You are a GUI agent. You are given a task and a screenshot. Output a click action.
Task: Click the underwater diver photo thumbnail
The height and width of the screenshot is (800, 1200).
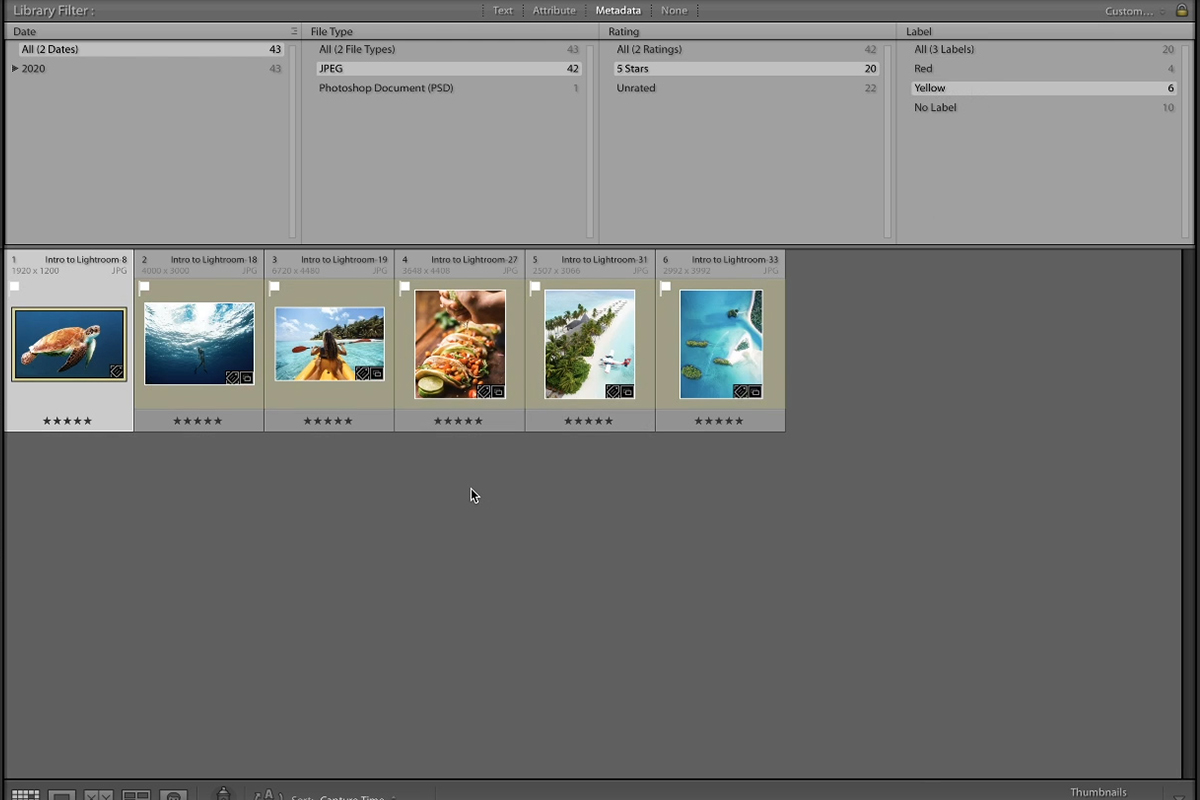click(199, 343)
